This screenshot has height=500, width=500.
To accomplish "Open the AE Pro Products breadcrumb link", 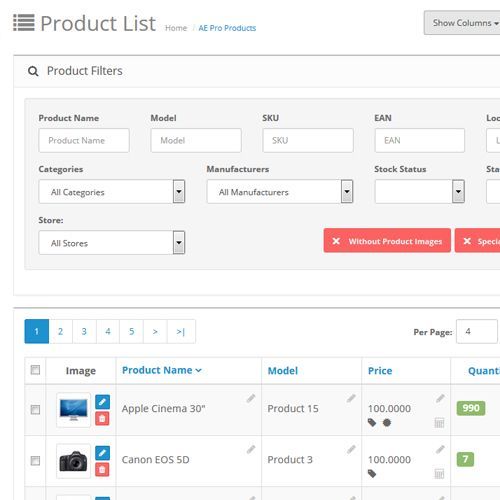I will point(227,28).
